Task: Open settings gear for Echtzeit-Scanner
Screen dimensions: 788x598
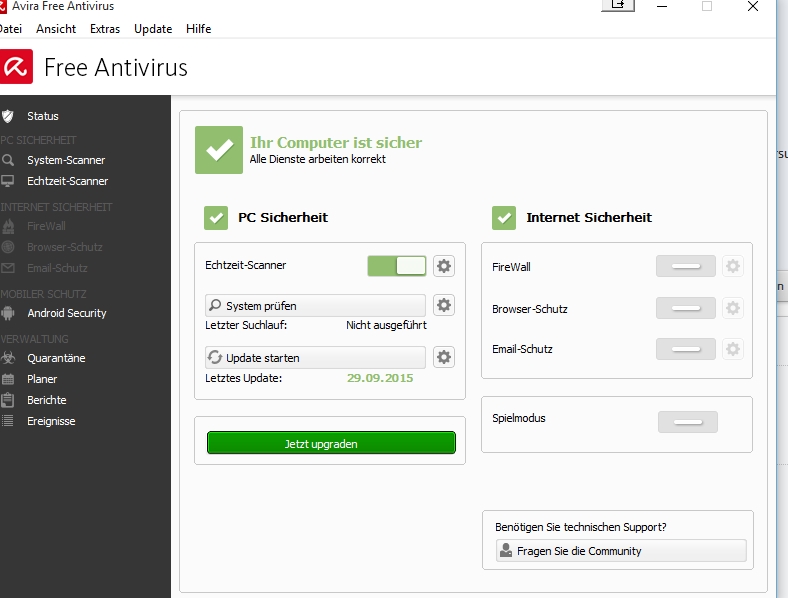Action: click(444, 265)
